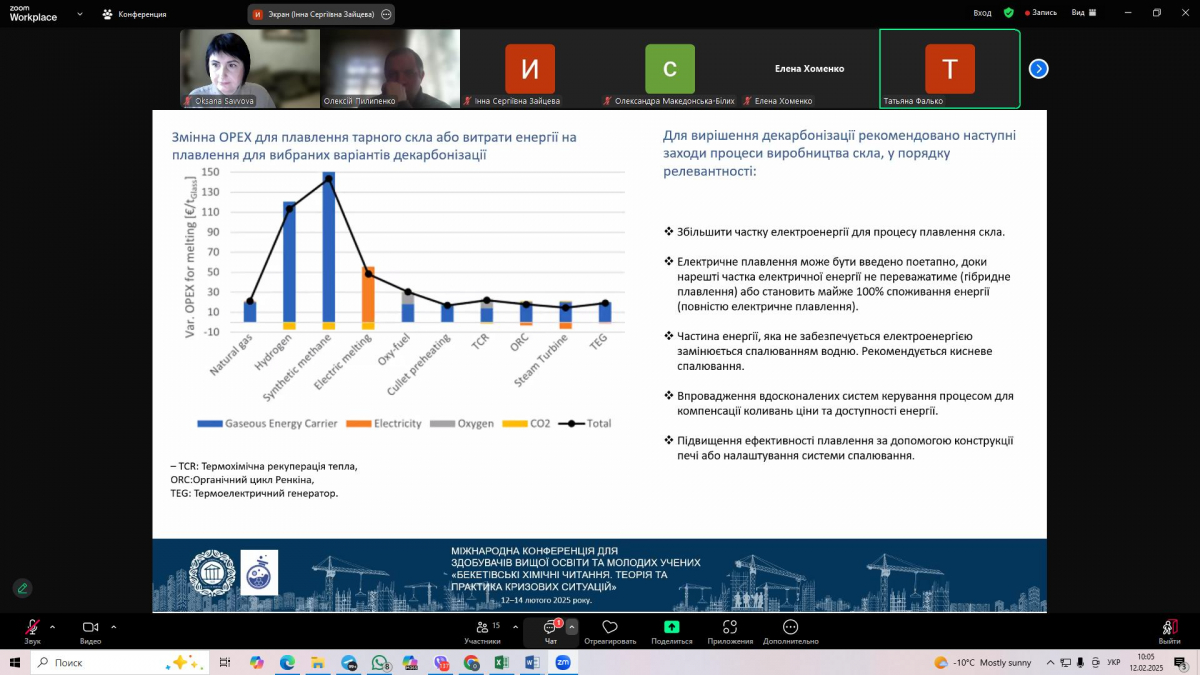This screenshot has height=675, width=1200.
Task: Open the Чат chat panel
Action: click(x=550, y=629)
